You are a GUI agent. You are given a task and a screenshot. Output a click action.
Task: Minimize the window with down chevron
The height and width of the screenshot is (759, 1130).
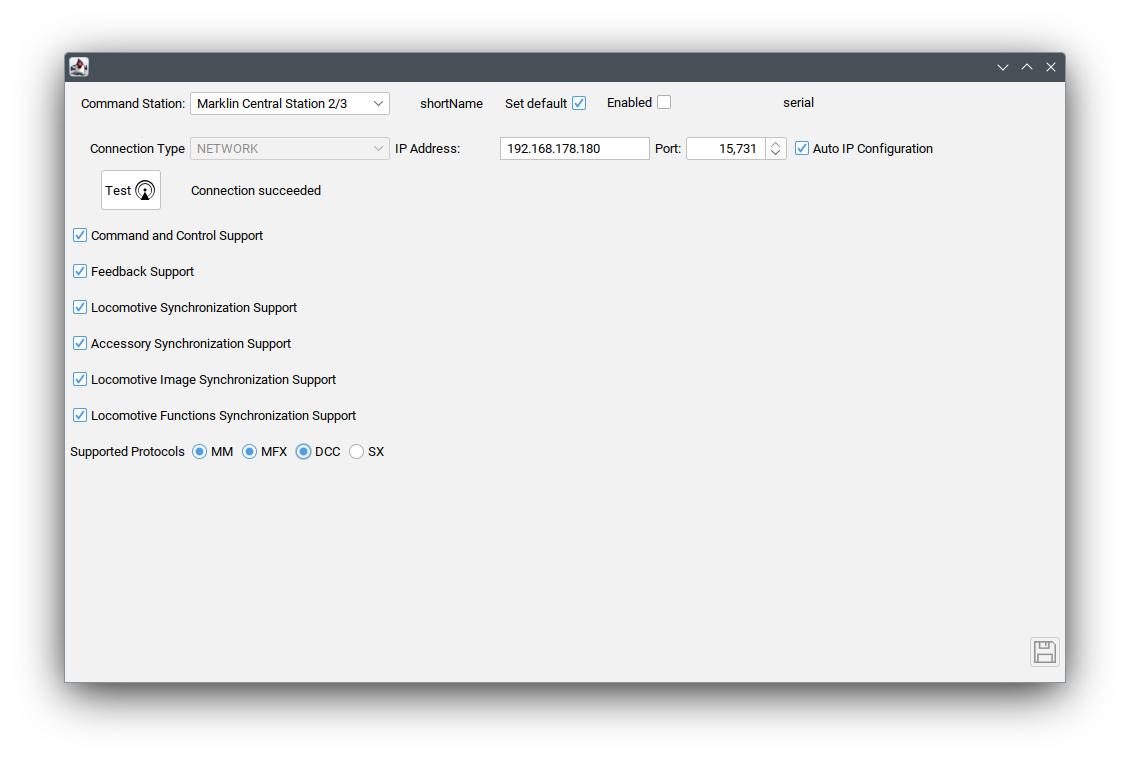1002,67
